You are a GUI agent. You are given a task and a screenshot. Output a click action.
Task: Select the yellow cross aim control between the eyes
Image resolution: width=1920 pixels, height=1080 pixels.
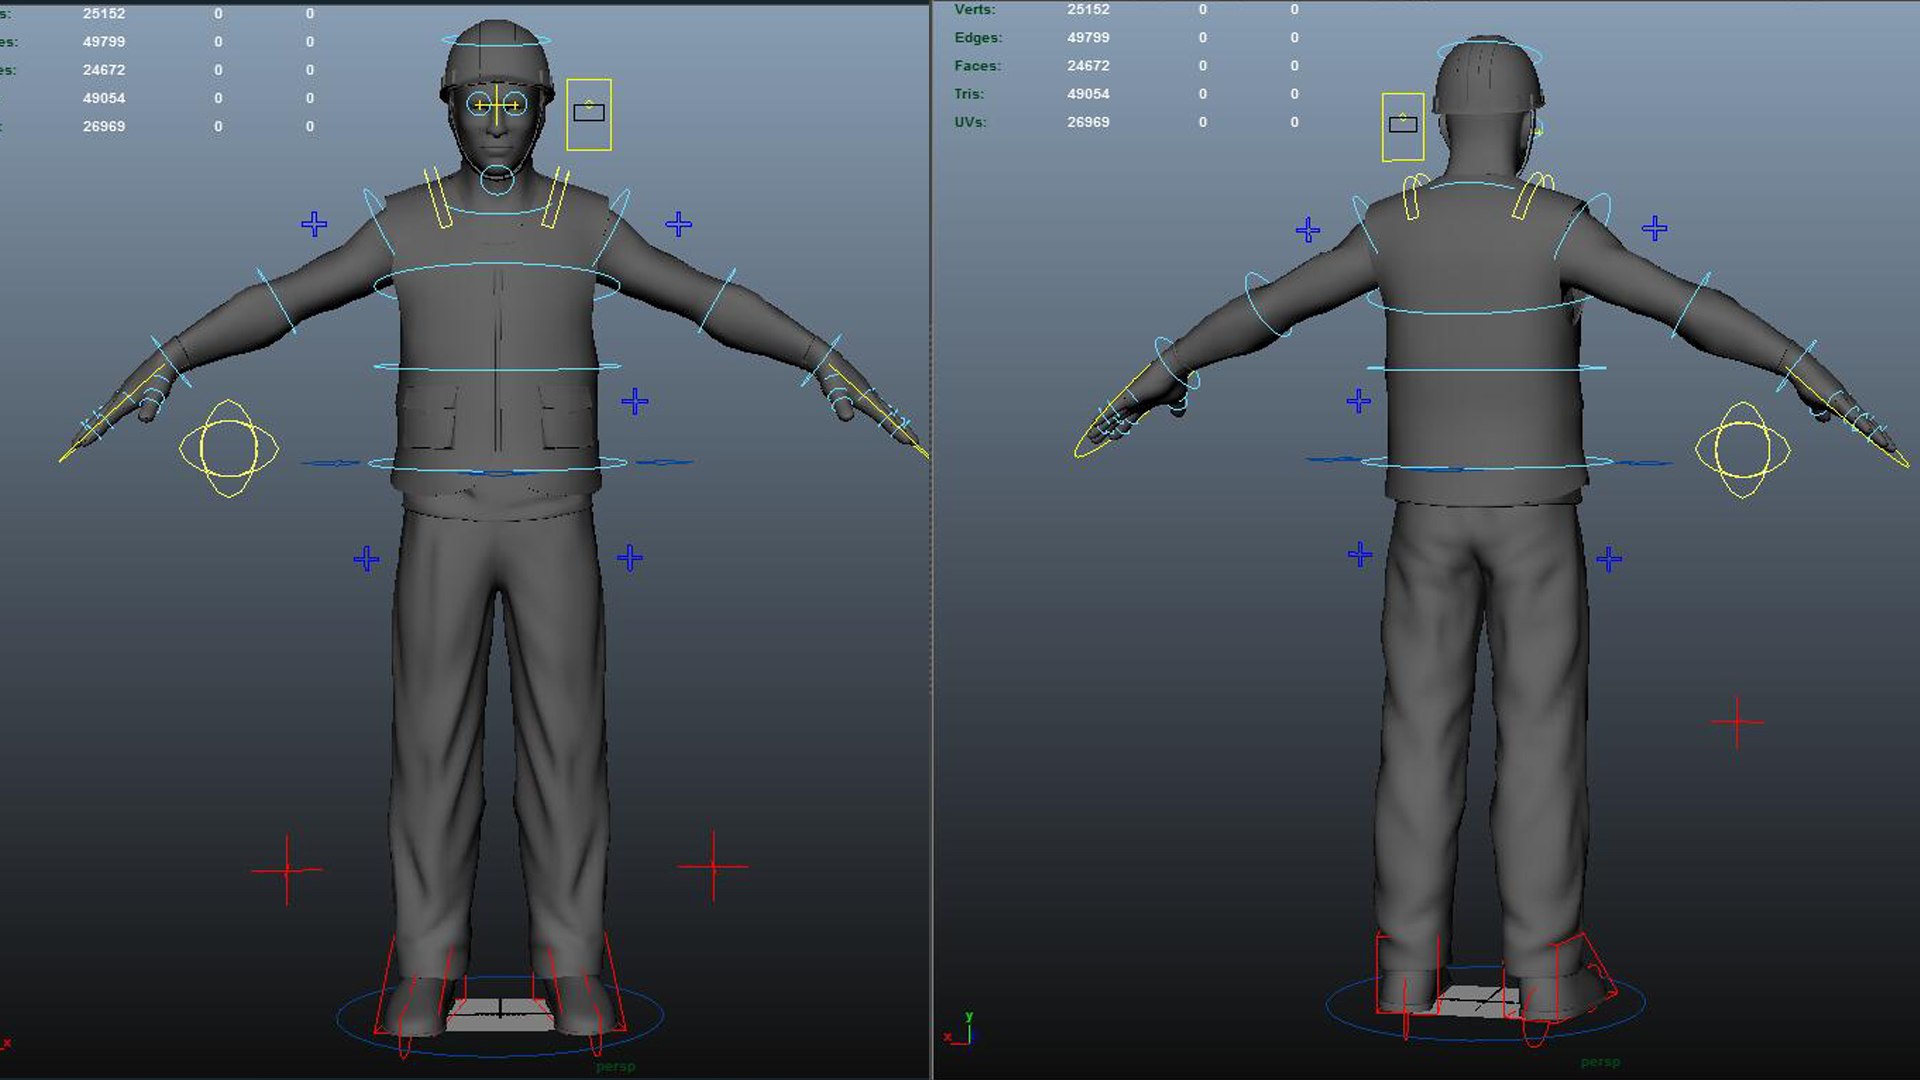click(497, 105)
